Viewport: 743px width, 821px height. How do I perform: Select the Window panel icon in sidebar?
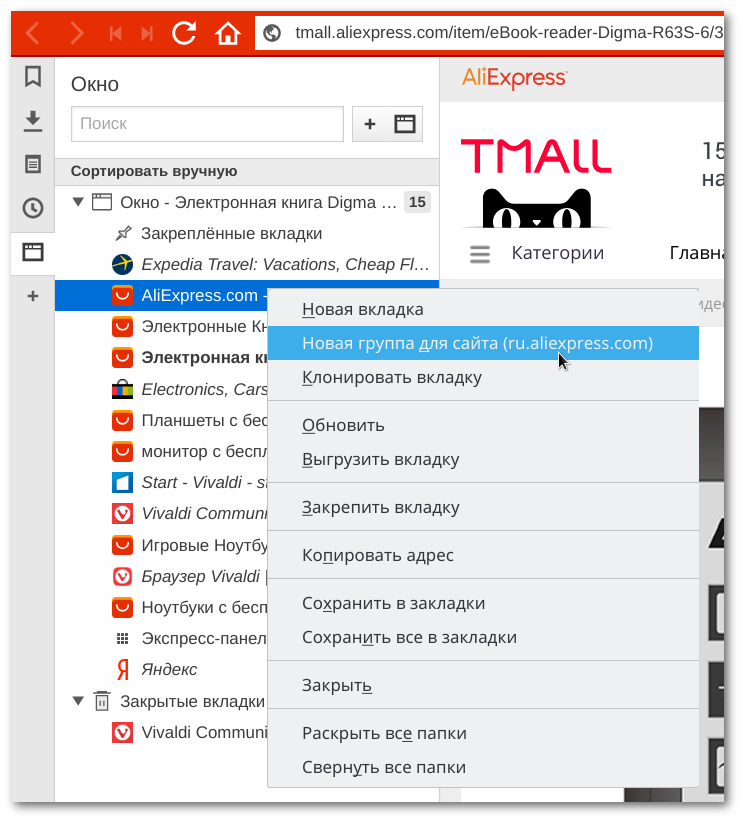[33, 252]
